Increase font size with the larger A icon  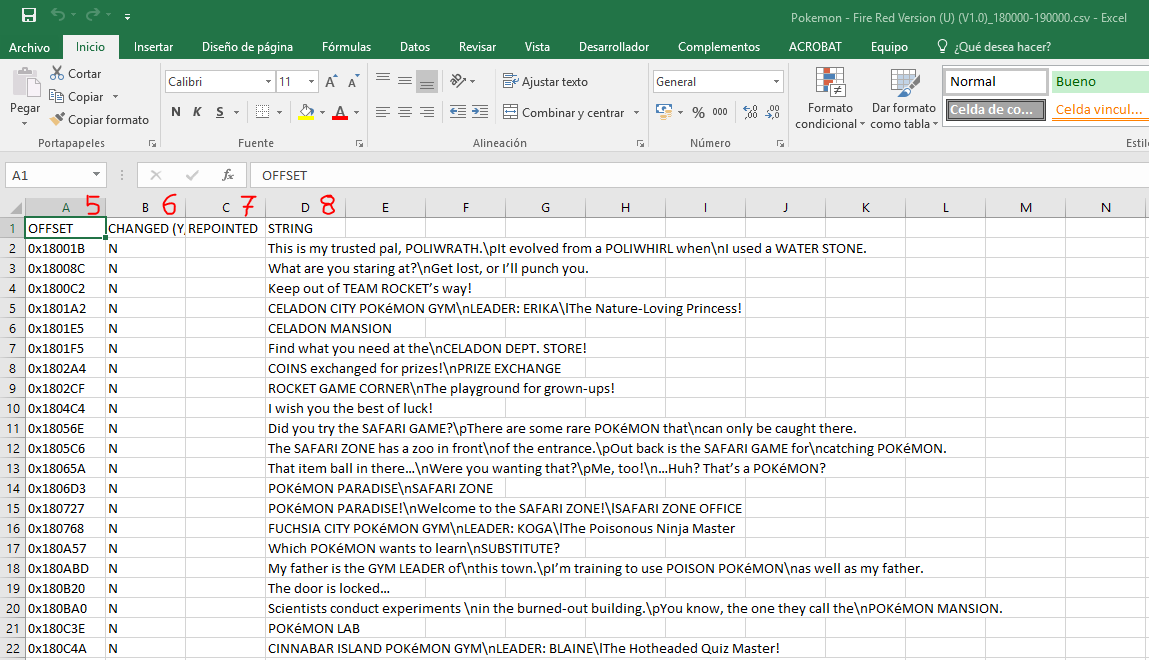[x=331, y=81]
